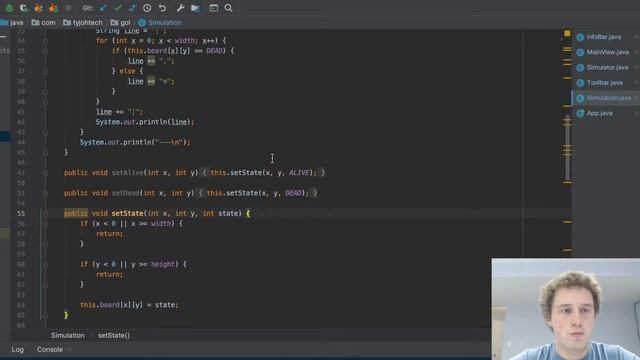
Task: Open the Log tab at bottom
Action: 18,350
